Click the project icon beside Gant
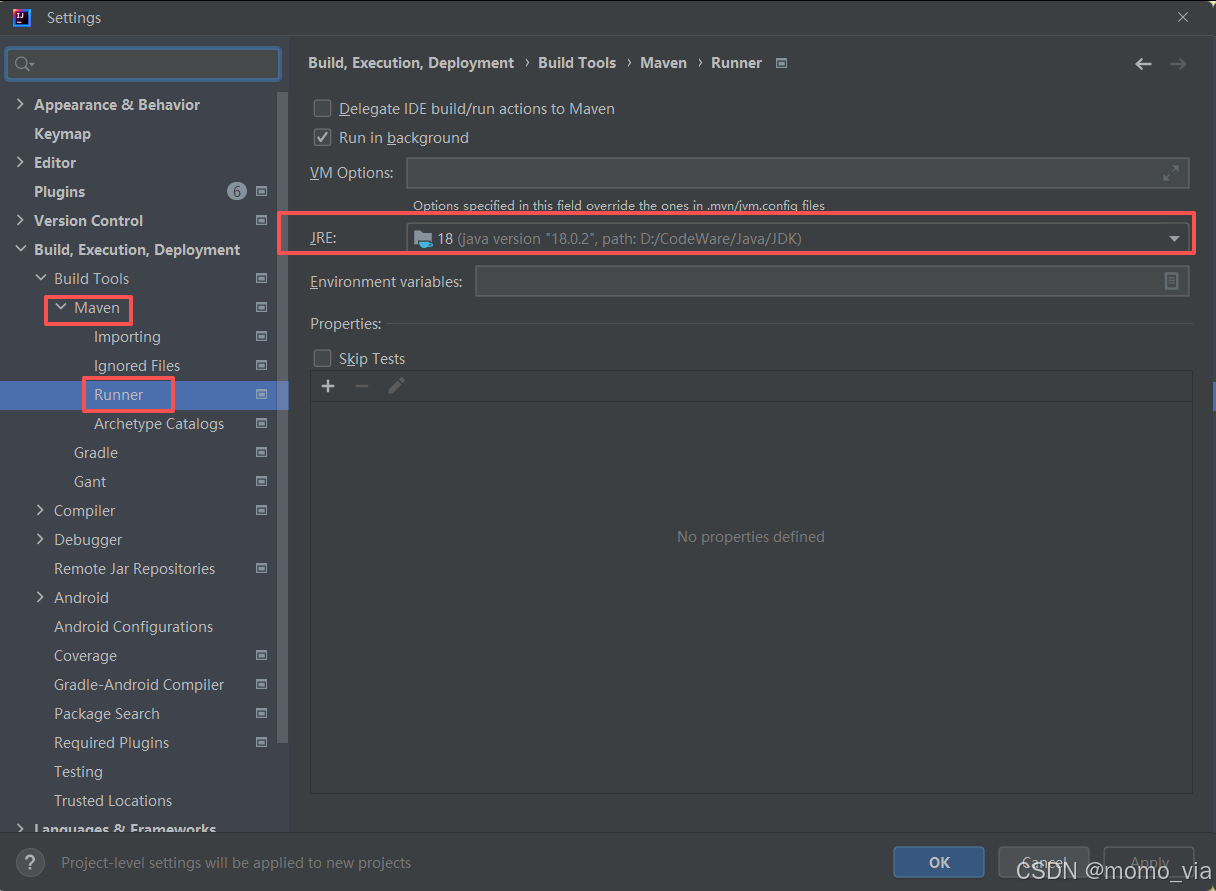The height and width of the screenshot is (891, 1216). coord(262,481)
